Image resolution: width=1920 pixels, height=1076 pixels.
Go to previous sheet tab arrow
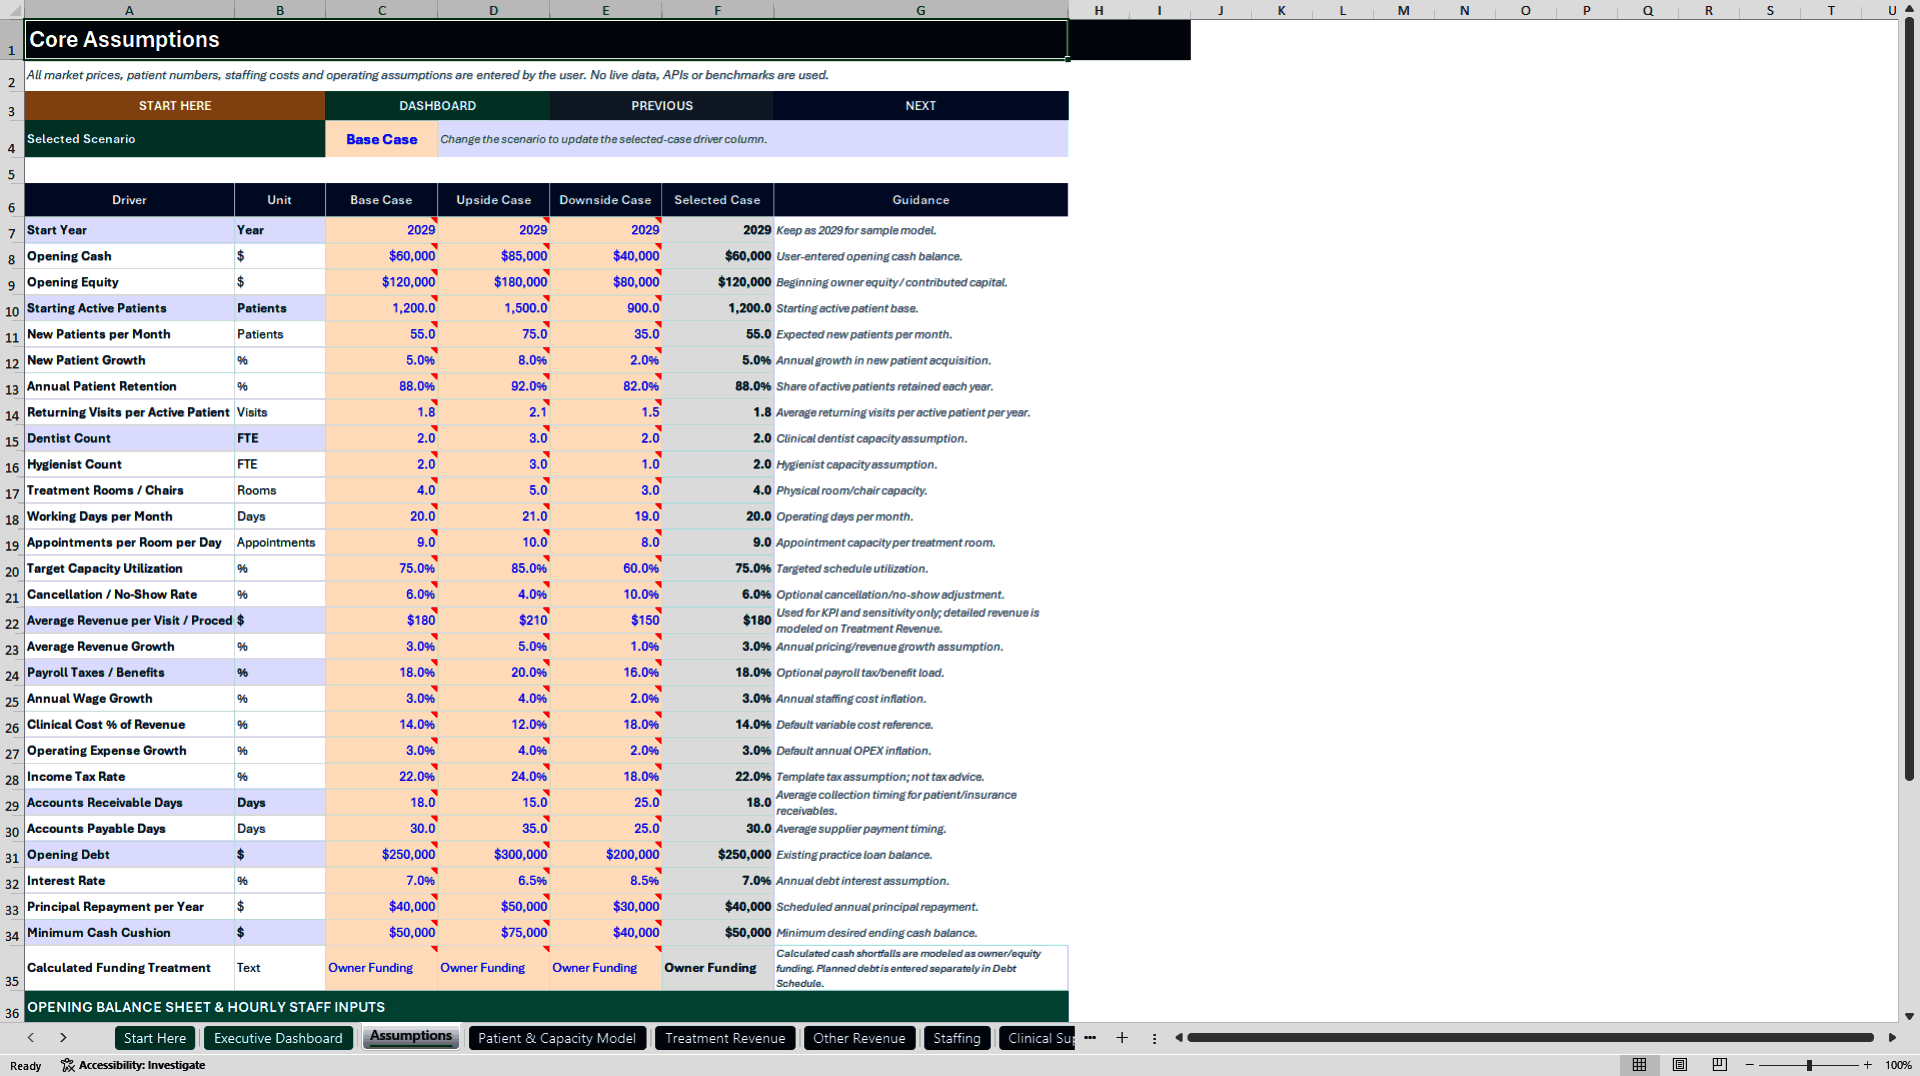coord(31,1038)
